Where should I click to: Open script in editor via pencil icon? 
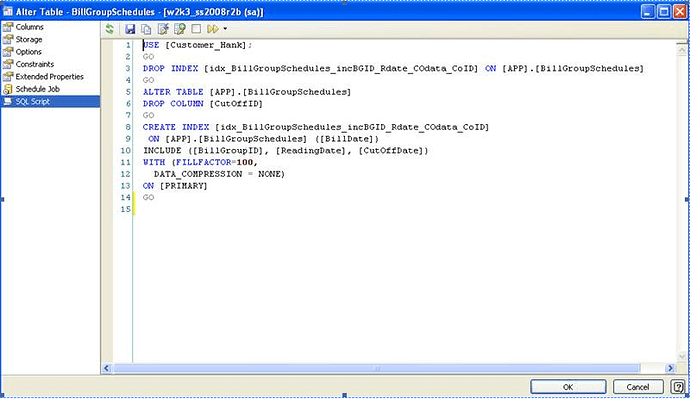pos(163,29)
